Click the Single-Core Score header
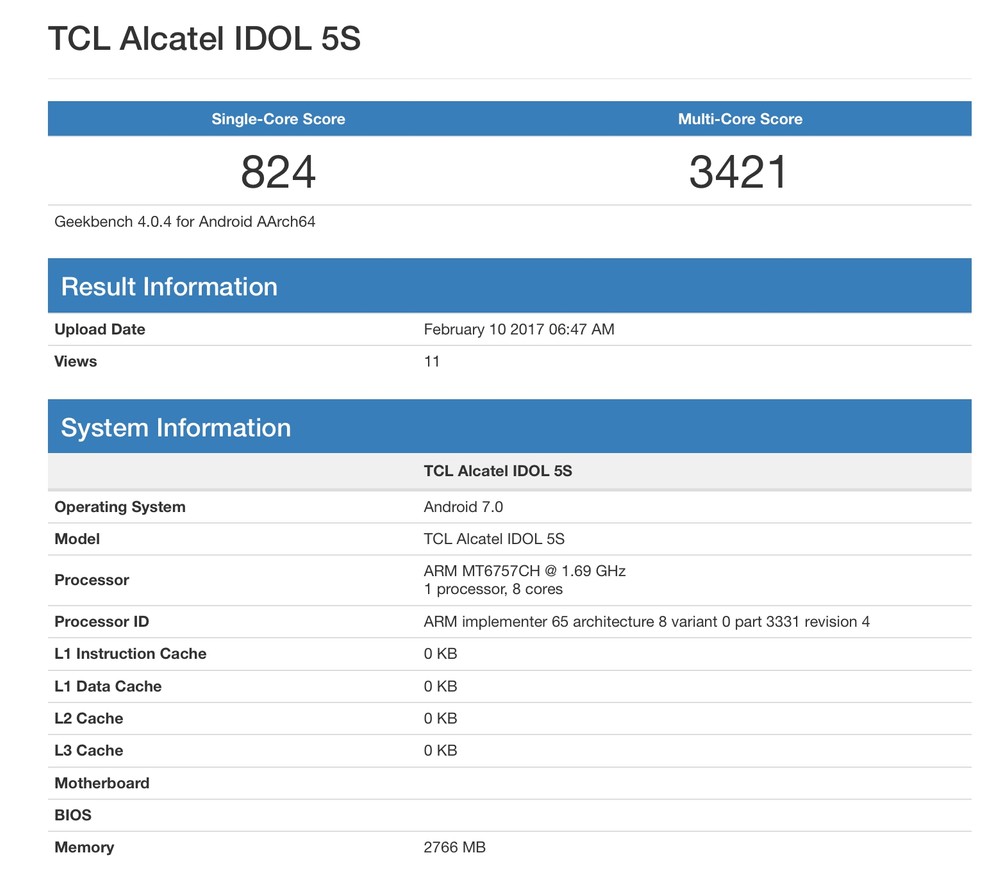The height and width of the screenshot is (876, 1000). coord(278,119)
